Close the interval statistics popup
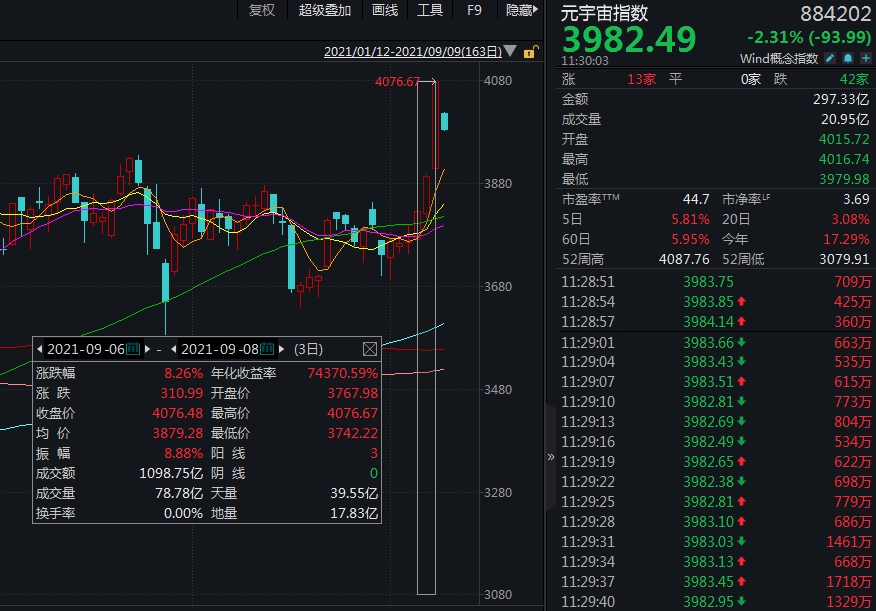This screenshot has width=876, height=611. pyautogui.click(x=369, y=349)
